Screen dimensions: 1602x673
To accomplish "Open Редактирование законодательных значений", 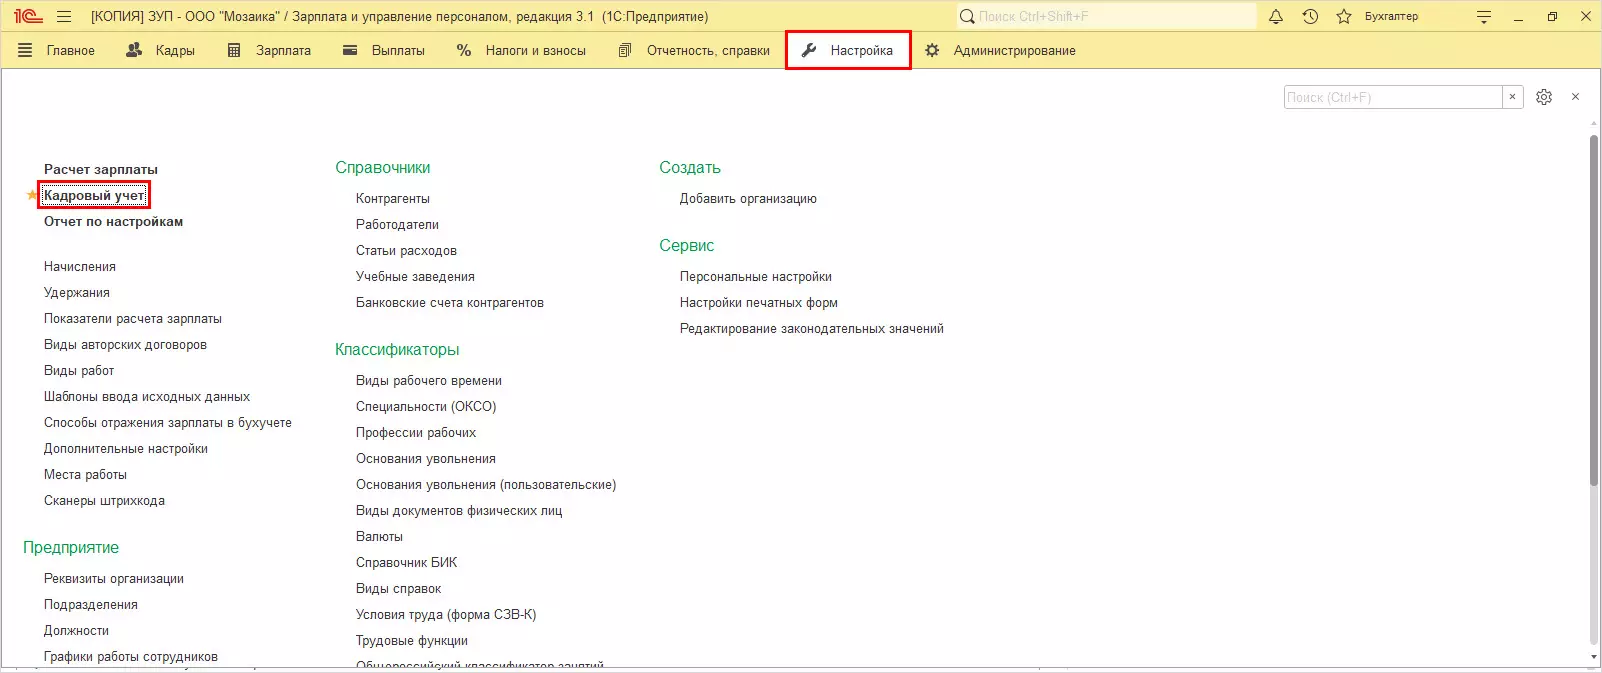I will pos(812,328).
